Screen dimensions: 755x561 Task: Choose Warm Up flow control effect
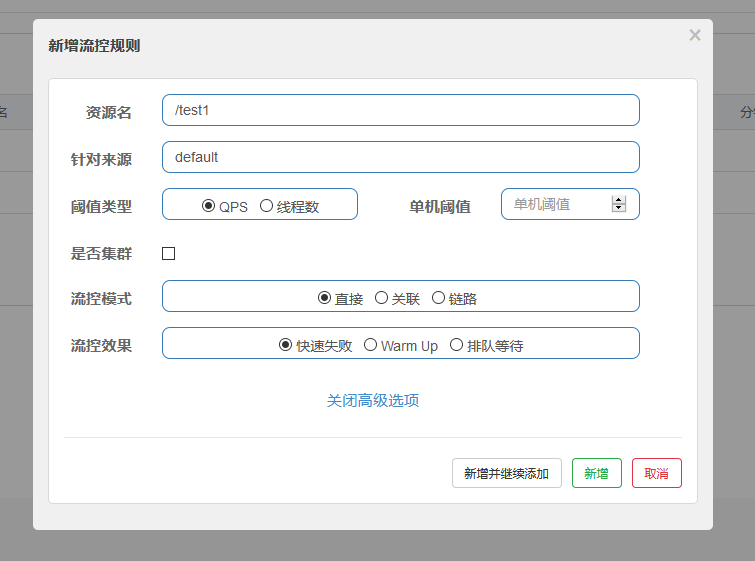(371, 345)
